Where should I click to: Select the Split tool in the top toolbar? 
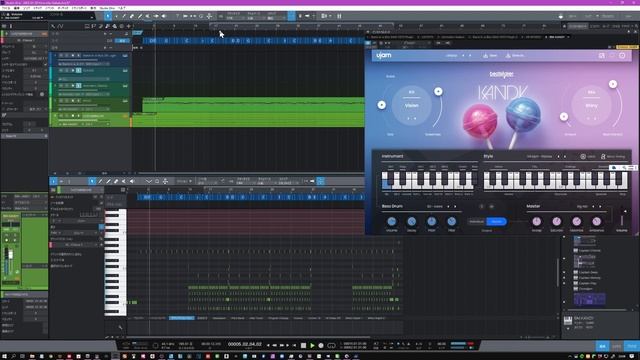coord(124,16)
